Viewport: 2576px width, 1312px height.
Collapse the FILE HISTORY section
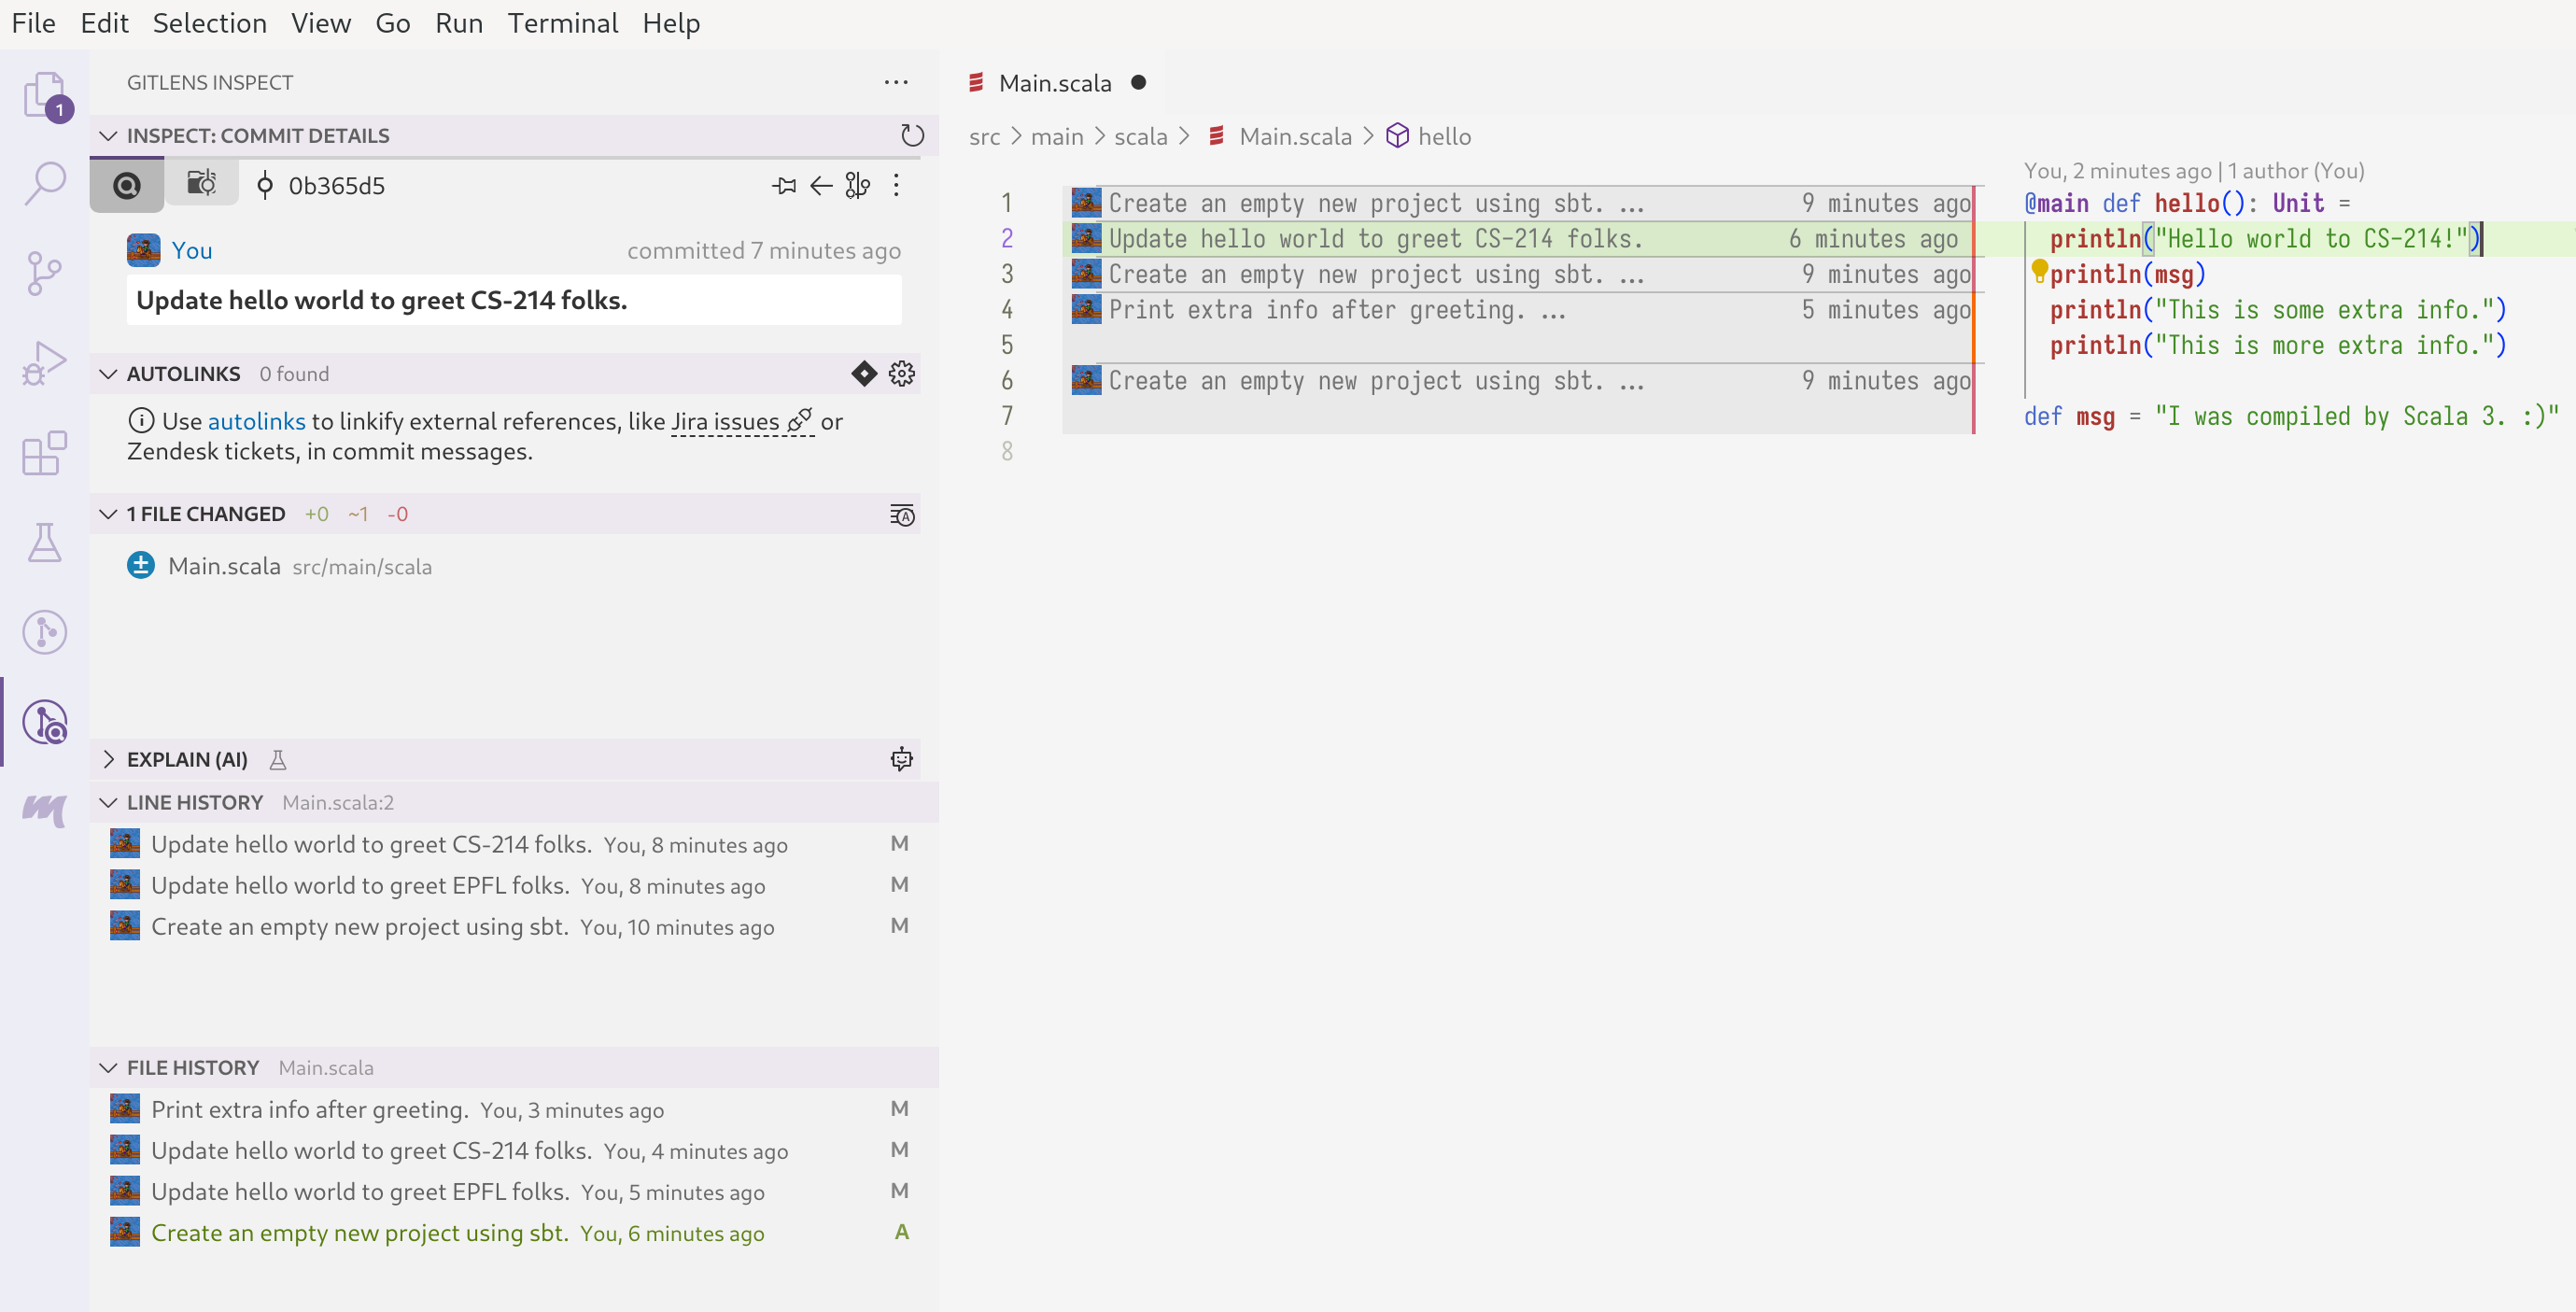point(110,1067)
